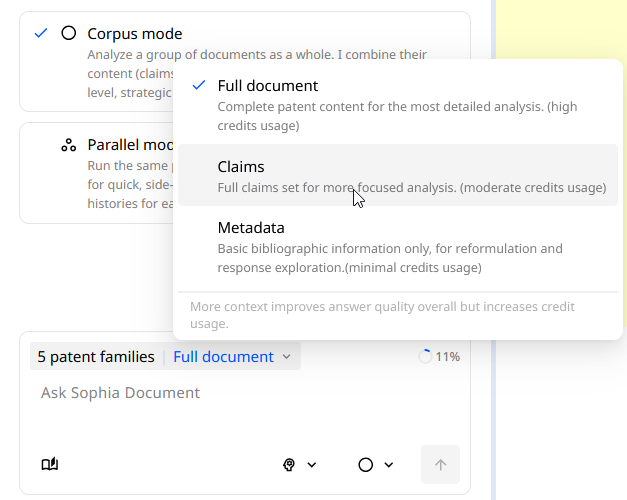Click the Parallel mode three-dots icon
This screenshot has height=500, width=627.
coord(68,145)
